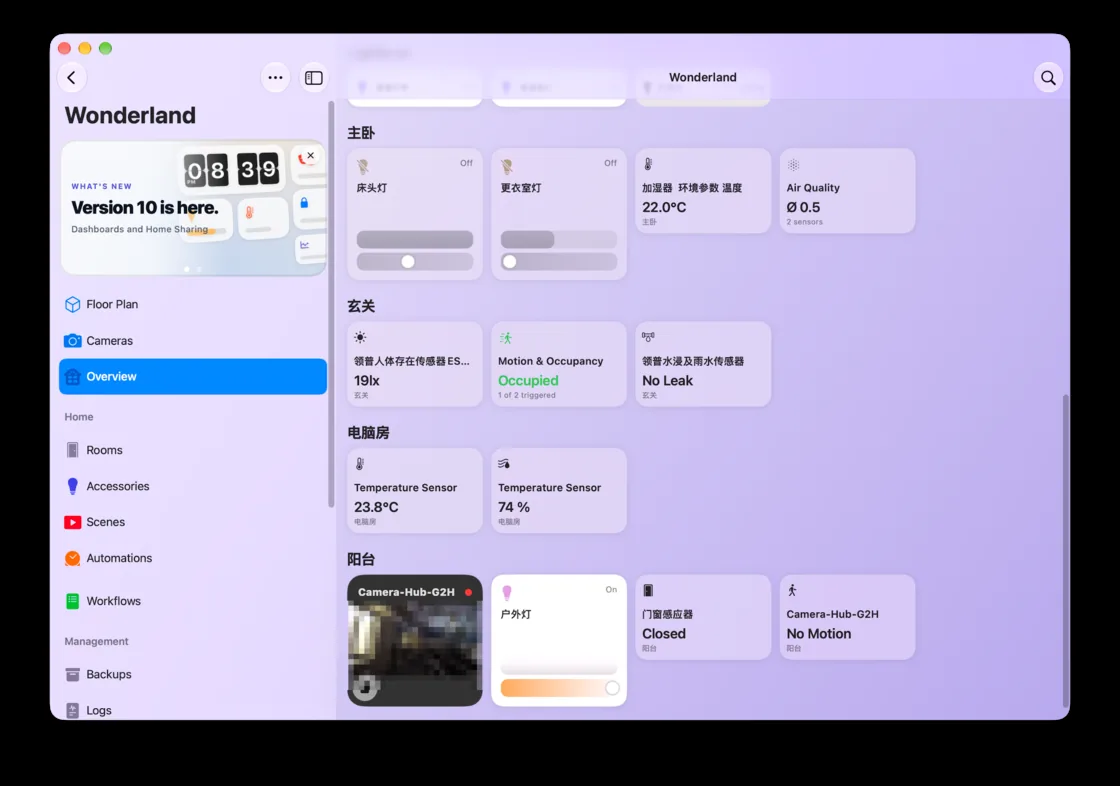This screenshot has height=786, width=1120.
Task: Adjust the 床头灯 upper brightness bar
Action: pyautogui.click(x=415, y=239)
